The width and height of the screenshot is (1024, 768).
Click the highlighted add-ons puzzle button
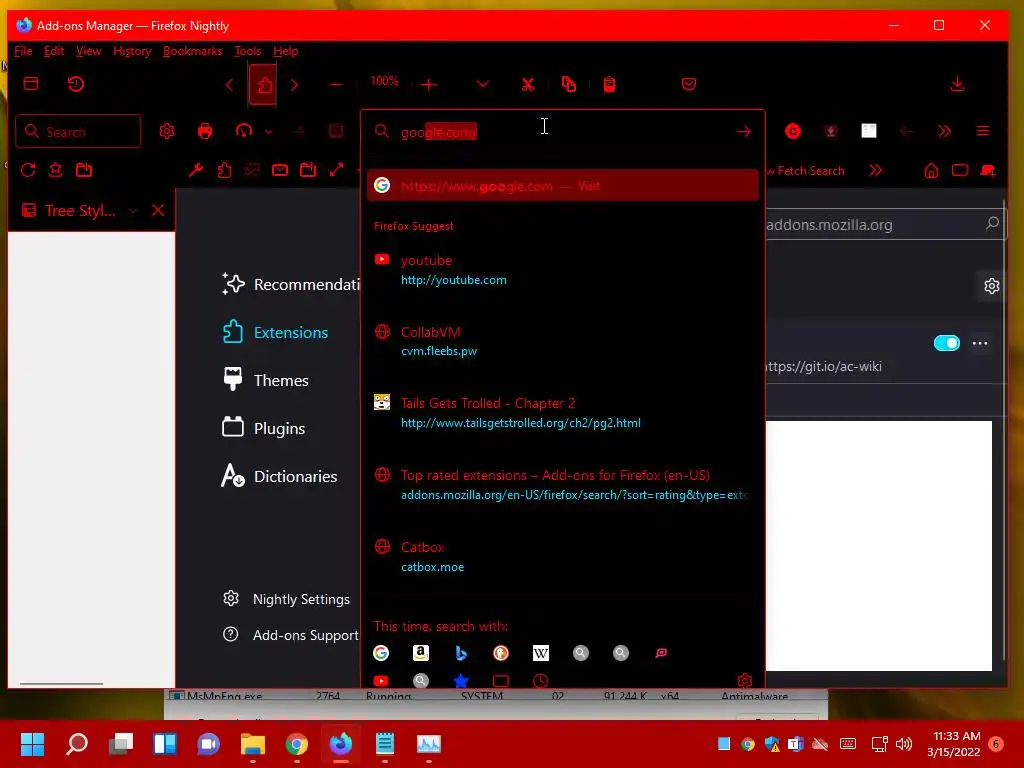click(264, 85)
